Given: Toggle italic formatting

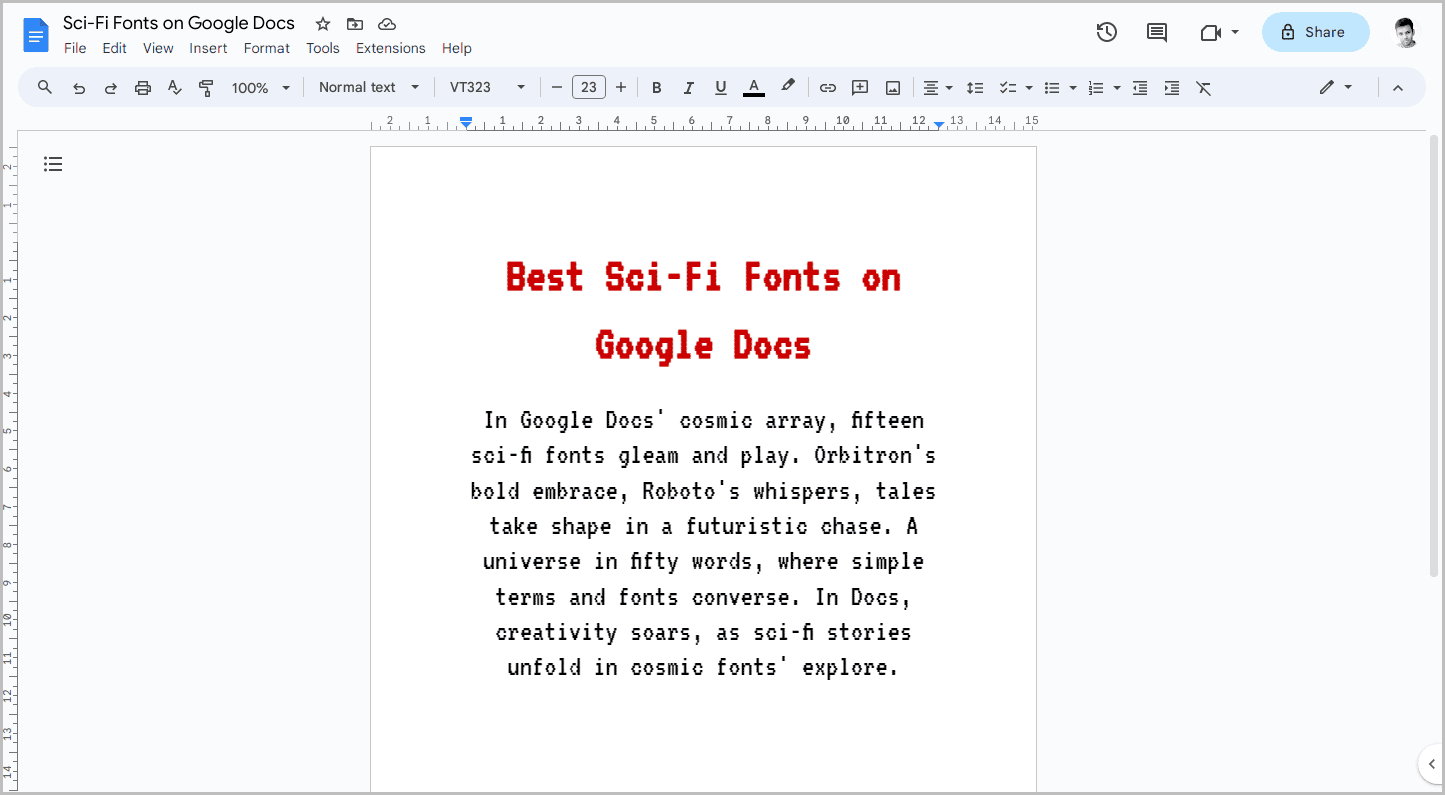Looking at the screenshot, I should pyautogui.click(x=688, y=87).
